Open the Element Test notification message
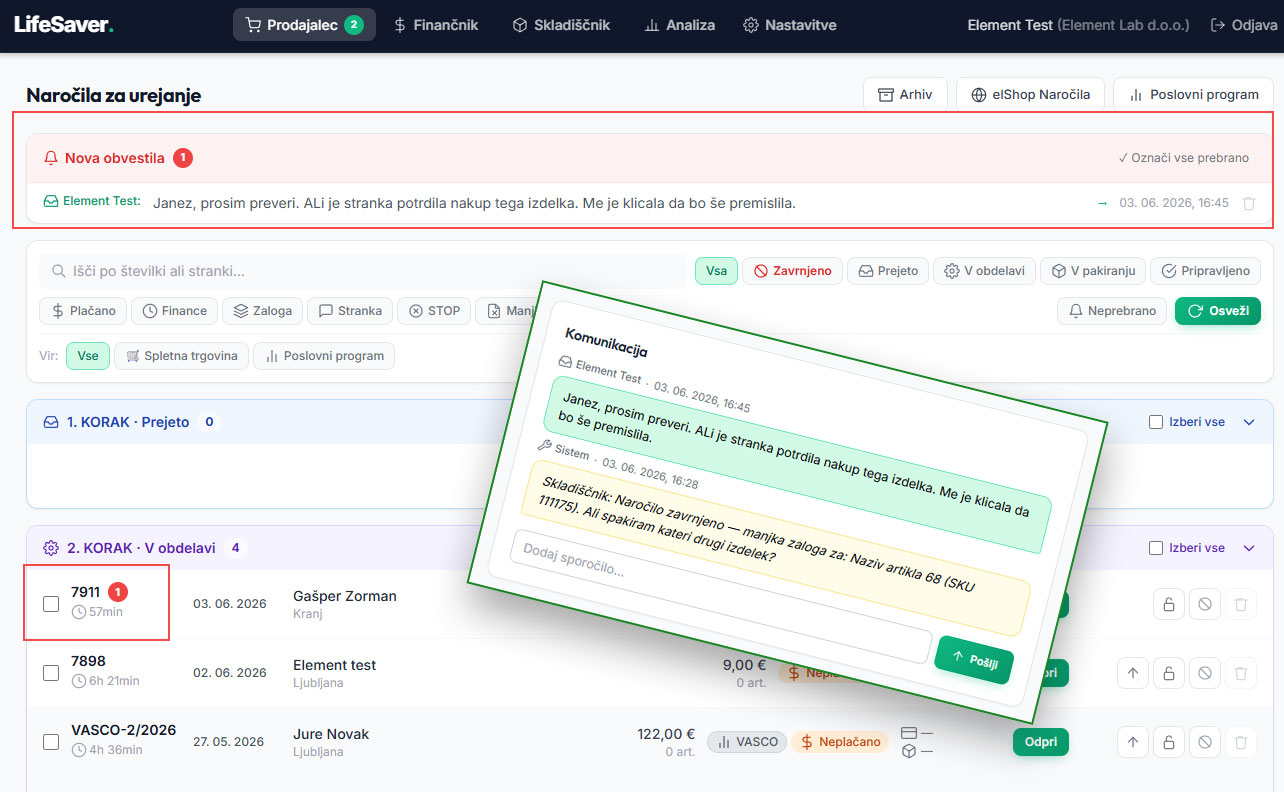The width and height of the screenshot is (1284, 792). (x=474, y=203)
